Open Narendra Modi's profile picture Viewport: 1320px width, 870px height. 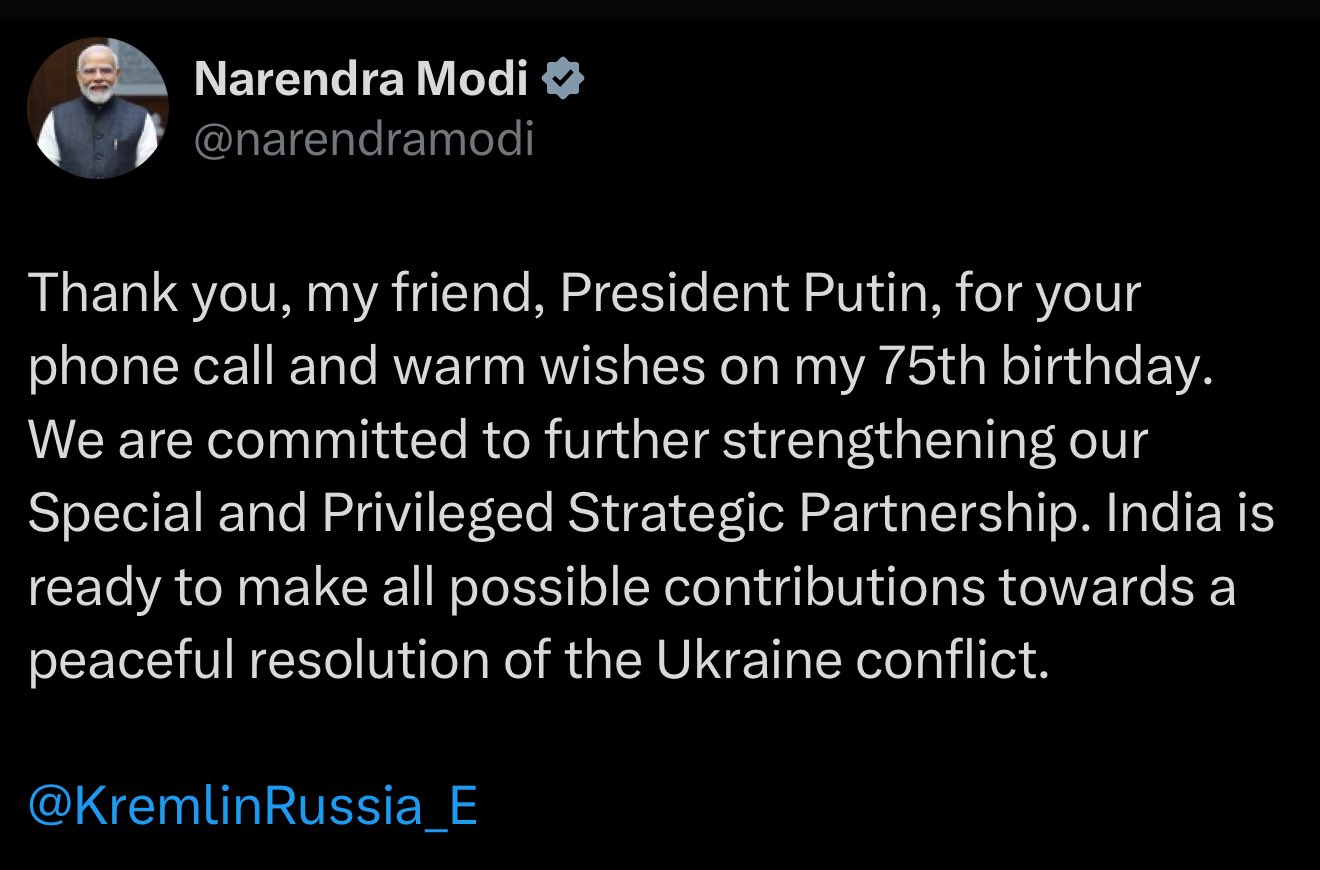tap(98, 108)
